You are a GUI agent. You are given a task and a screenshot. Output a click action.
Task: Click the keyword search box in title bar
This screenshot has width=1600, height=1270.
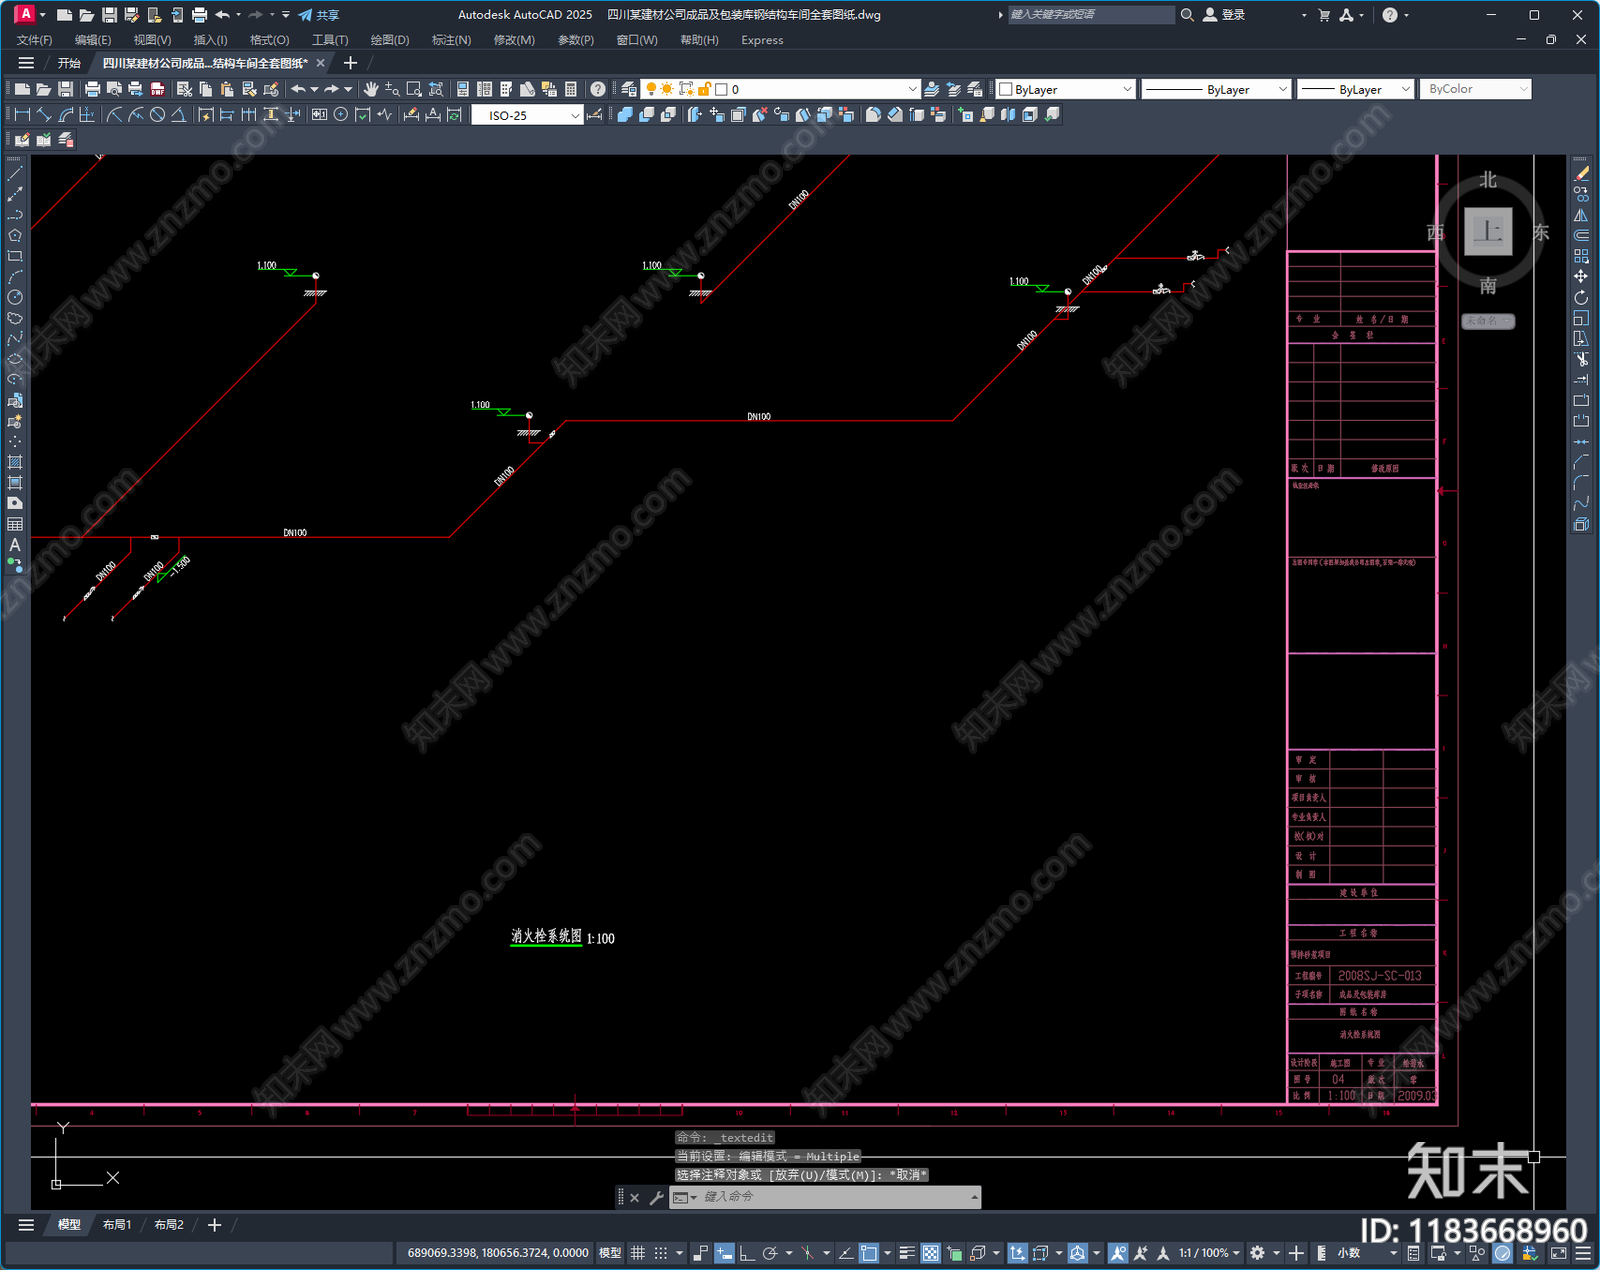[x=1091, y=15]
